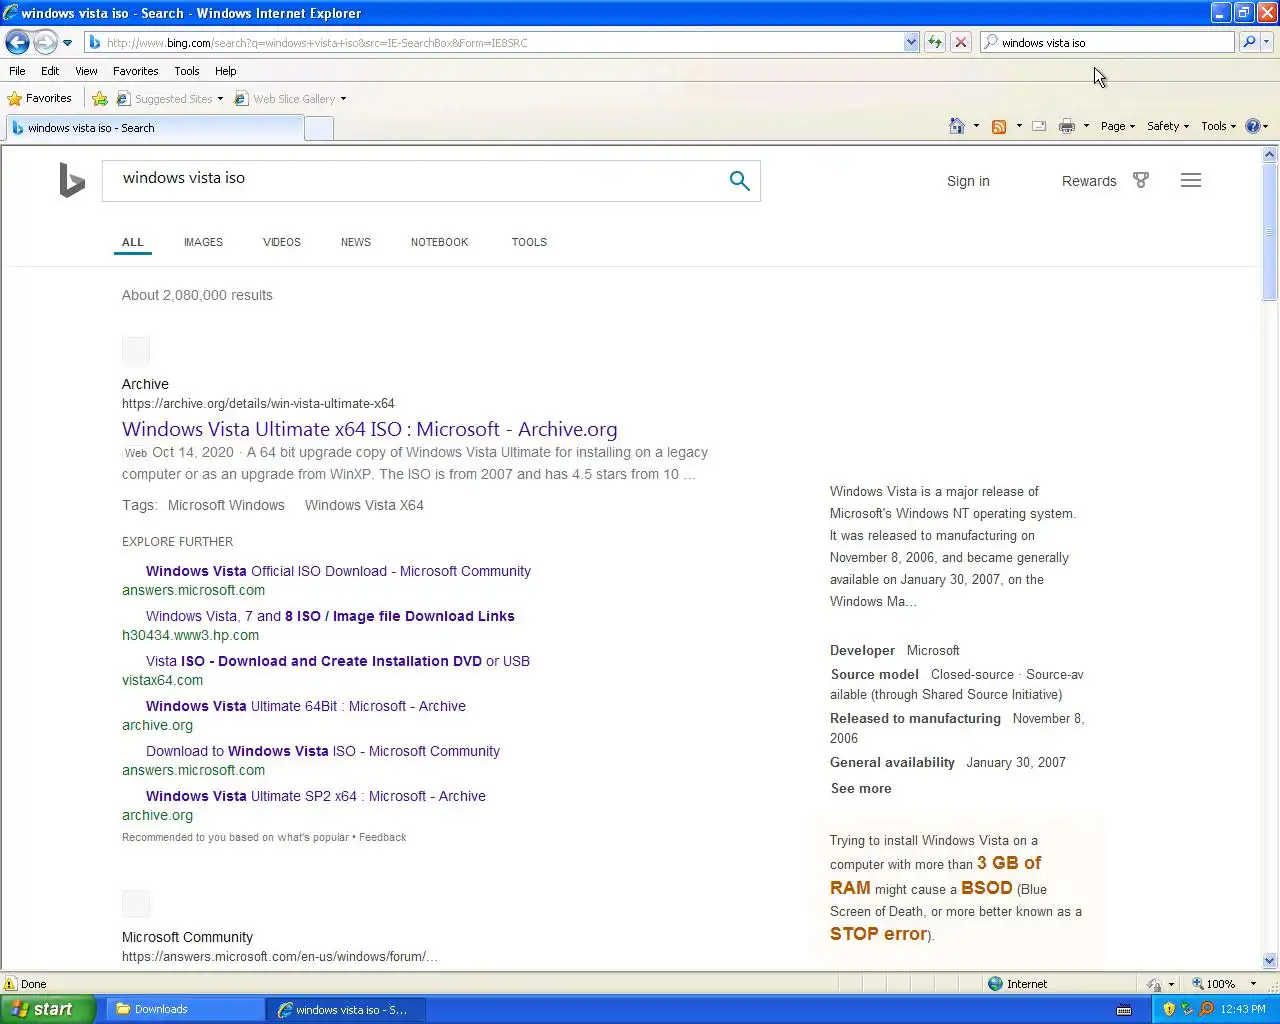Open the Favorites menu in menu bar
The width and height of the screenshot is (1280, 1024).
pyautogui.click(x=135, y=71)
